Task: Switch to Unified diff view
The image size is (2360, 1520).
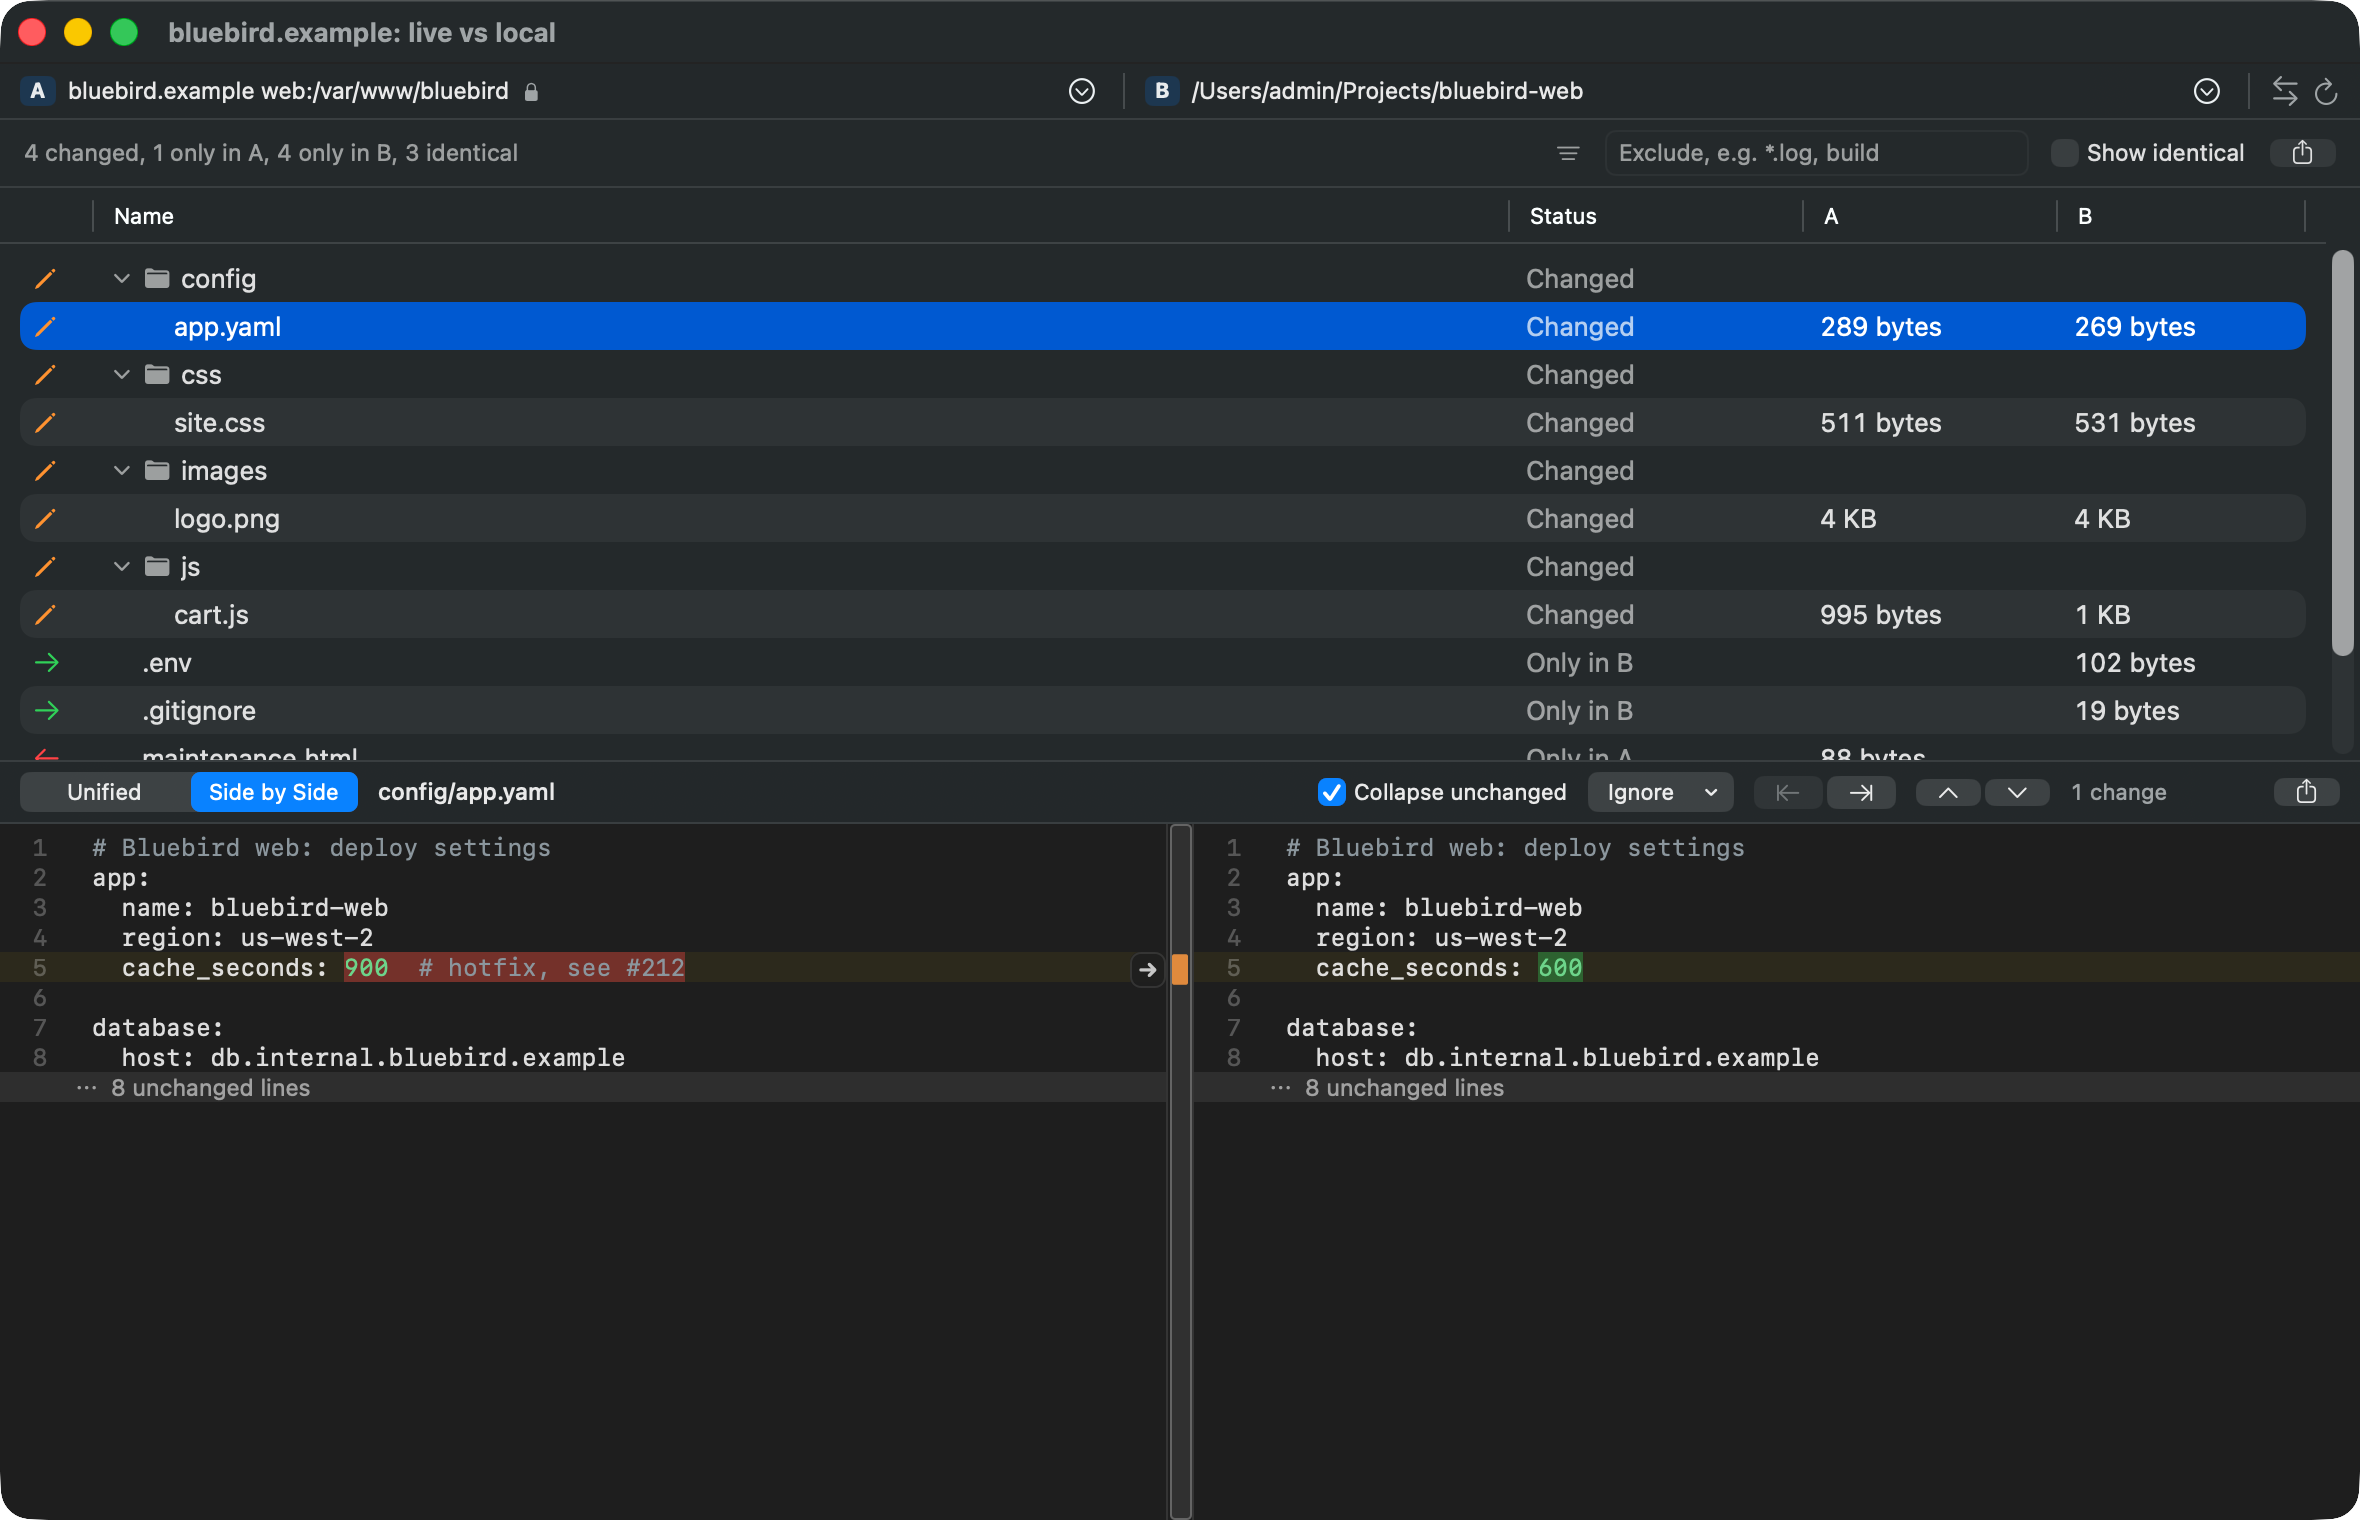Action: pos(104,792)
